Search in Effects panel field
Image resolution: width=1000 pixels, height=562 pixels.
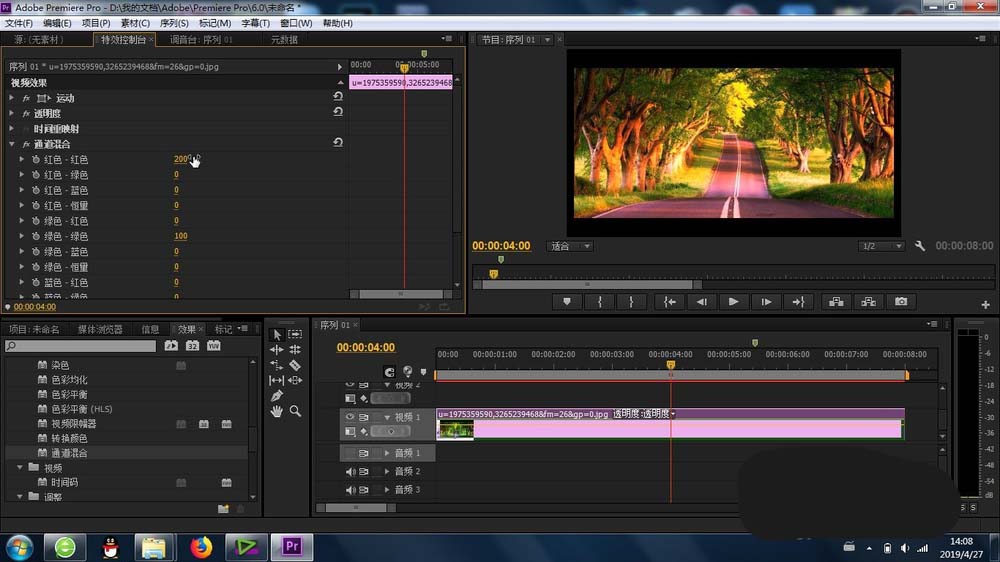click(80, 346)
